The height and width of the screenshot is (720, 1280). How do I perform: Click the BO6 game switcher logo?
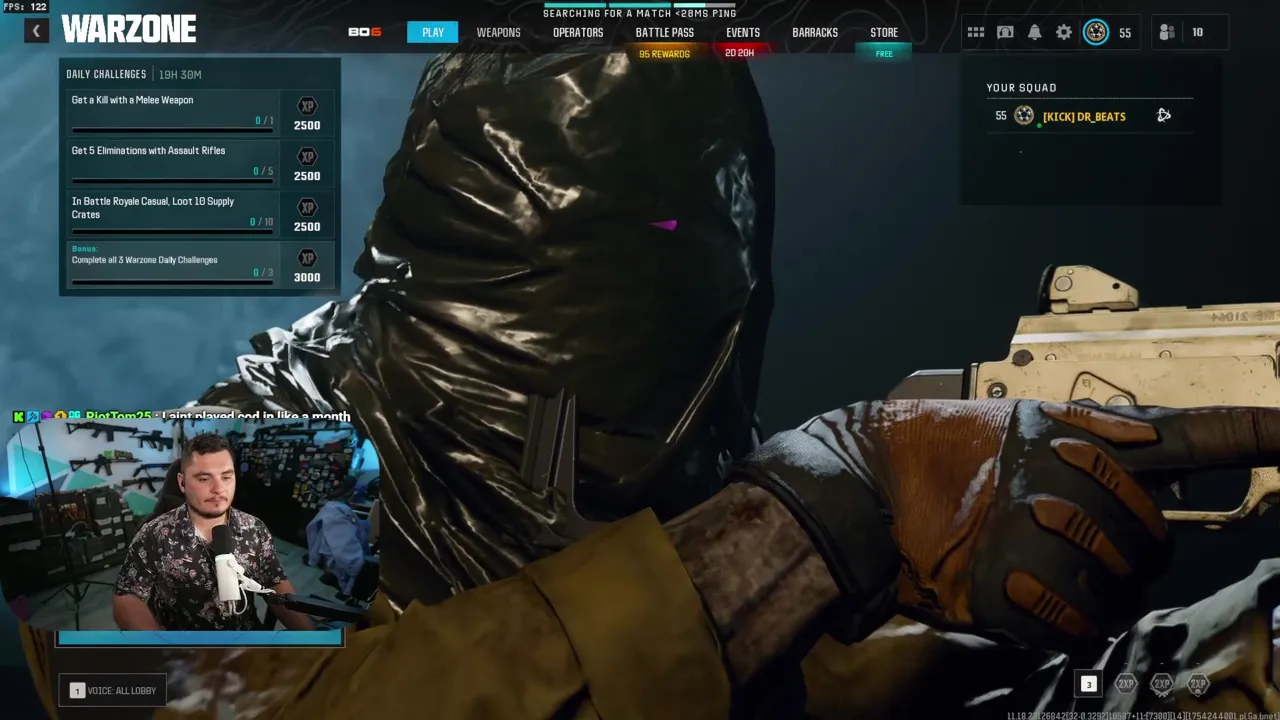coord(364,32)
